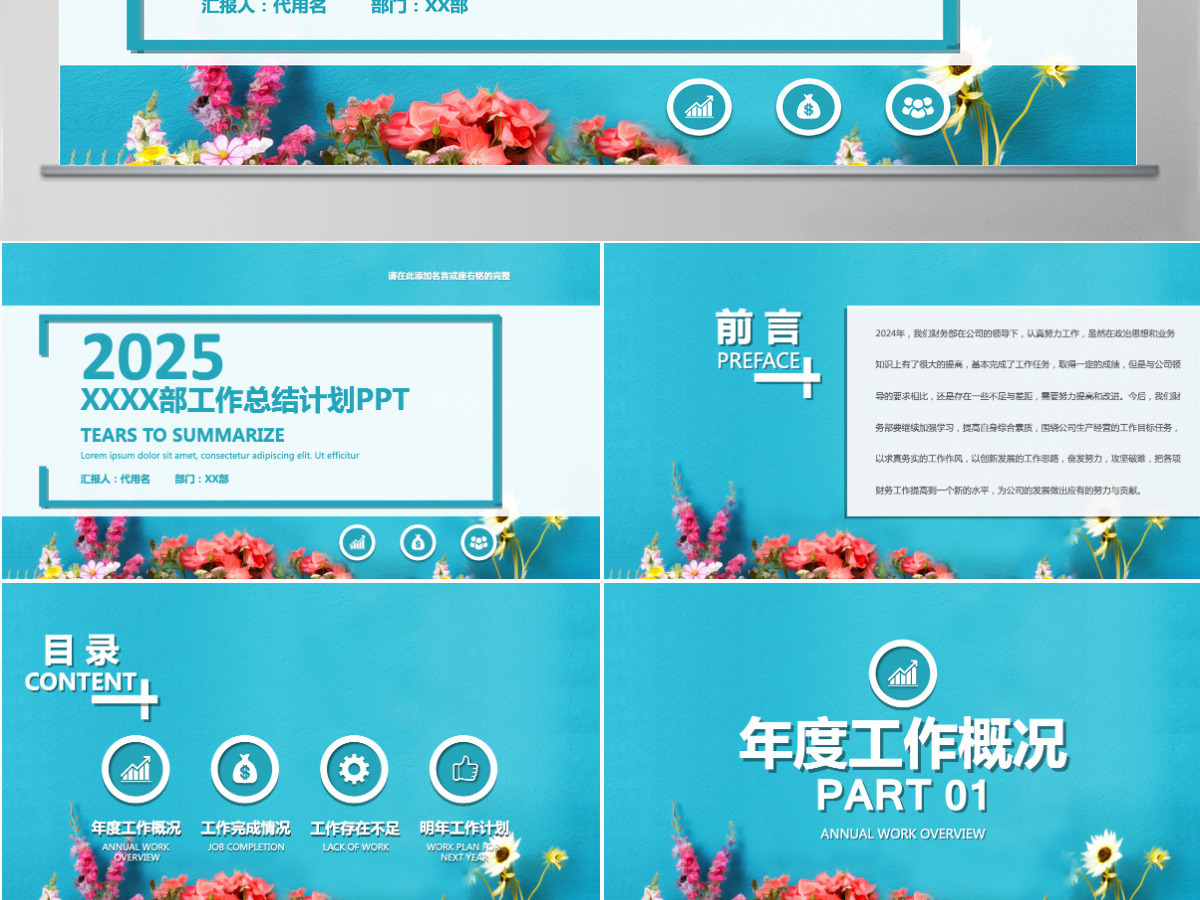Click 部门：XX部 on the 2025 cover slide

pyautogui.click(x=202, y=479)
